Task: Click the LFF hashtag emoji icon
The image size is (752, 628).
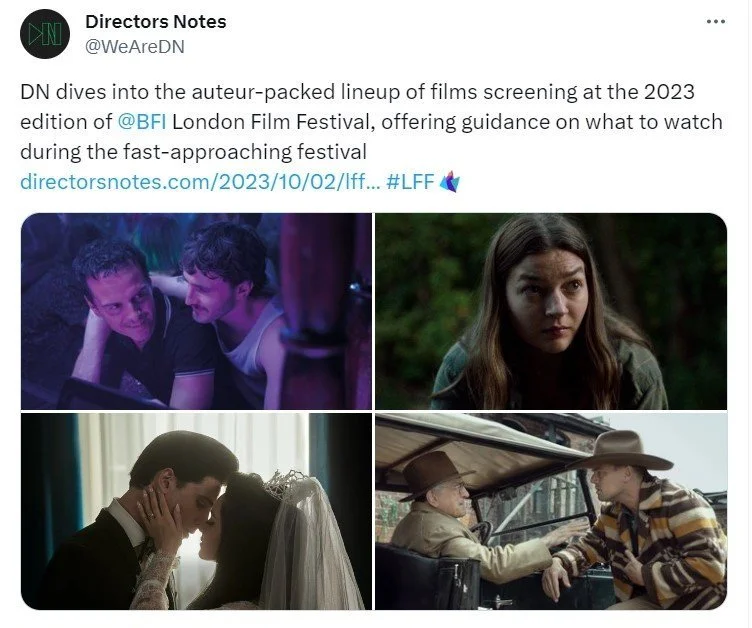Action: point(450,182)
